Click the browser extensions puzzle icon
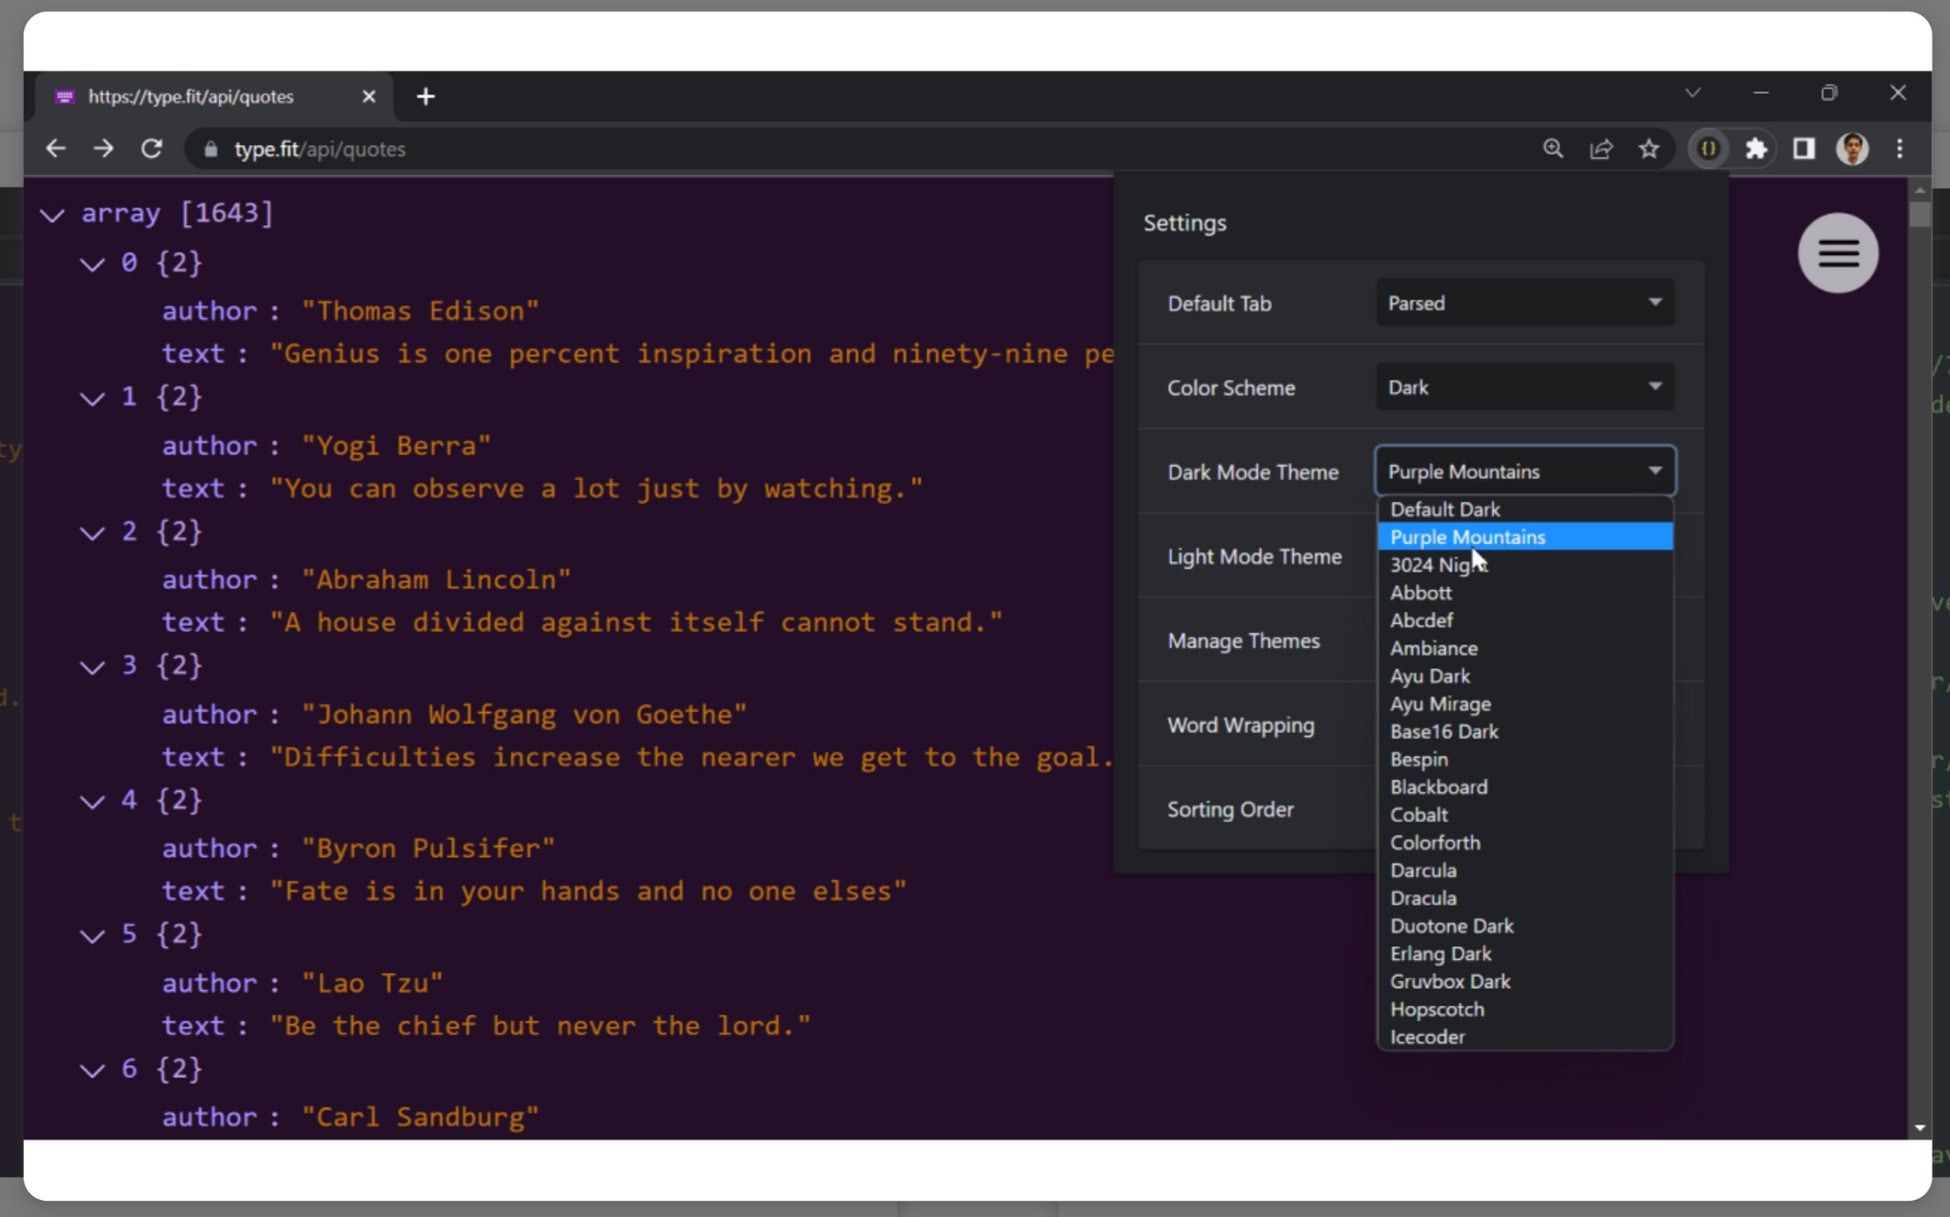Viewport: 1950px width, 1217px height. point(1757,149)
